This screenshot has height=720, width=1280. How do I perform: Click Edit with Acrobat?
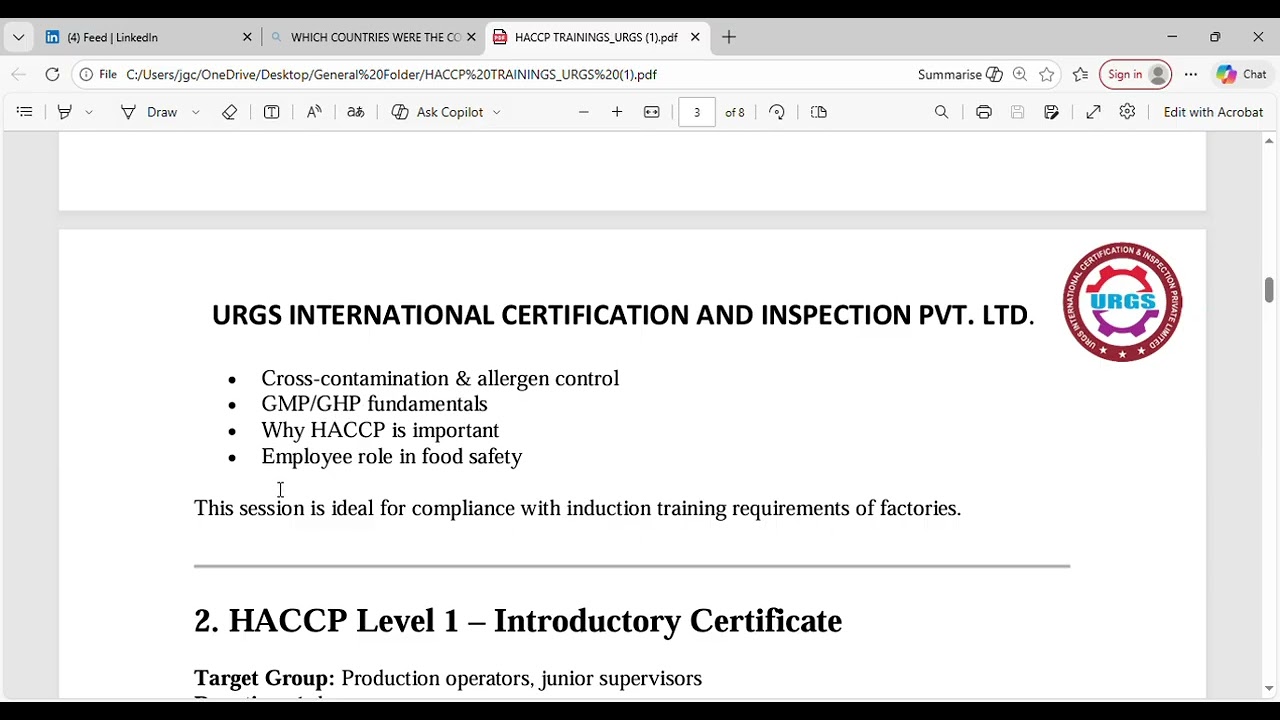point(1213,112)
